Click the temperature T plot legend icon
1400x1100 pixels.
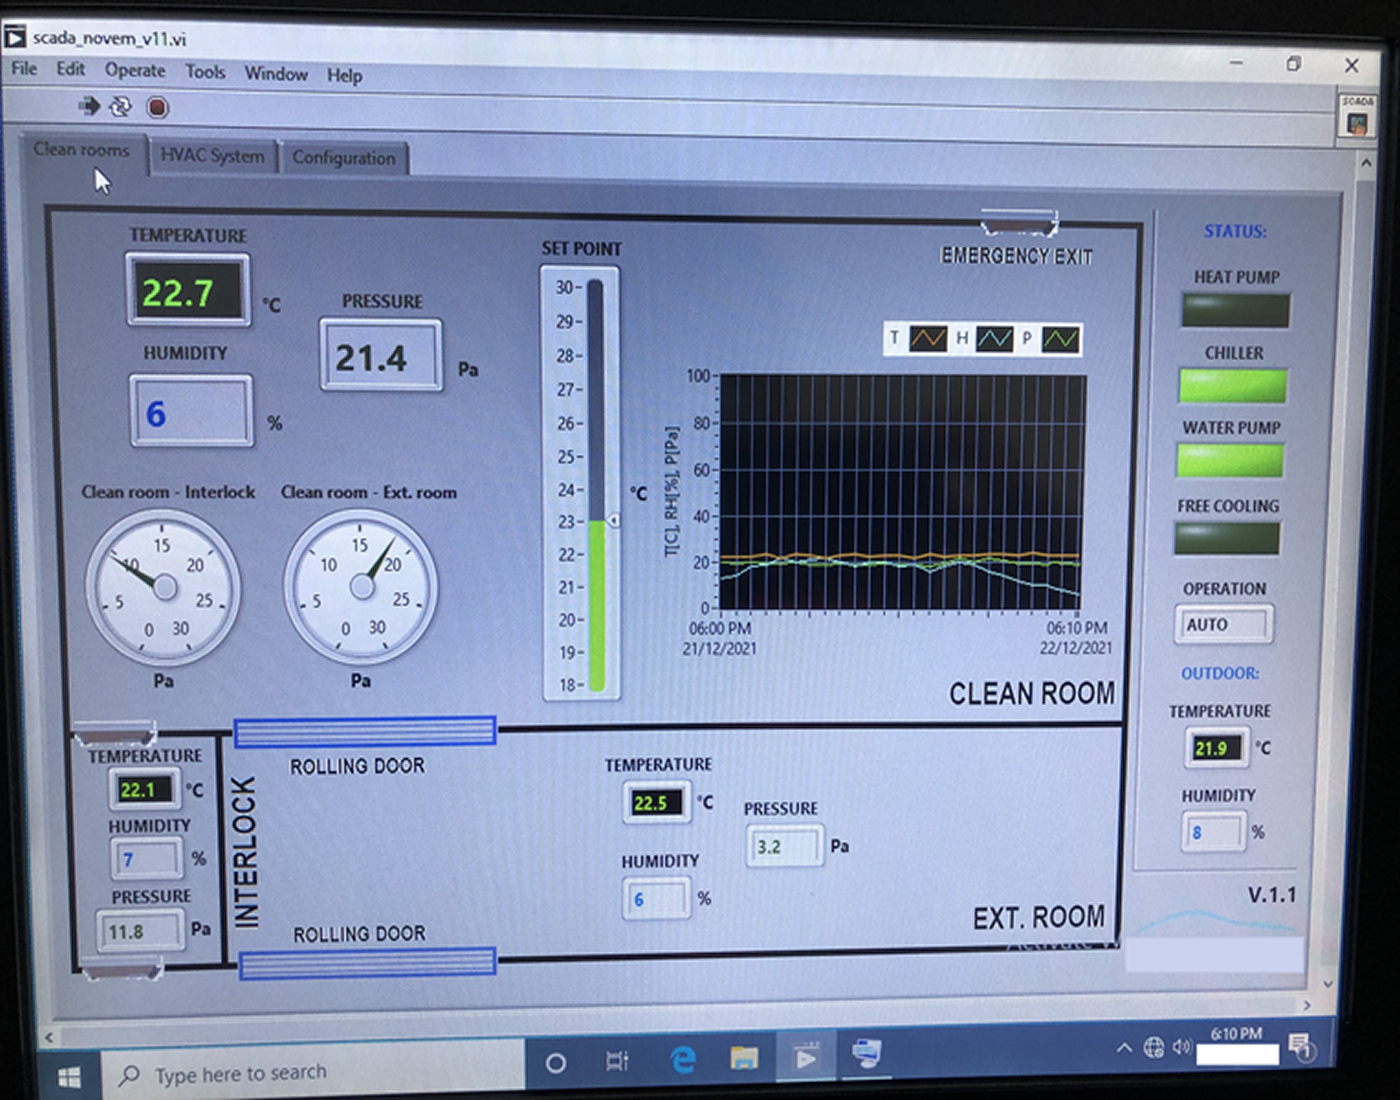coord(927,339)
